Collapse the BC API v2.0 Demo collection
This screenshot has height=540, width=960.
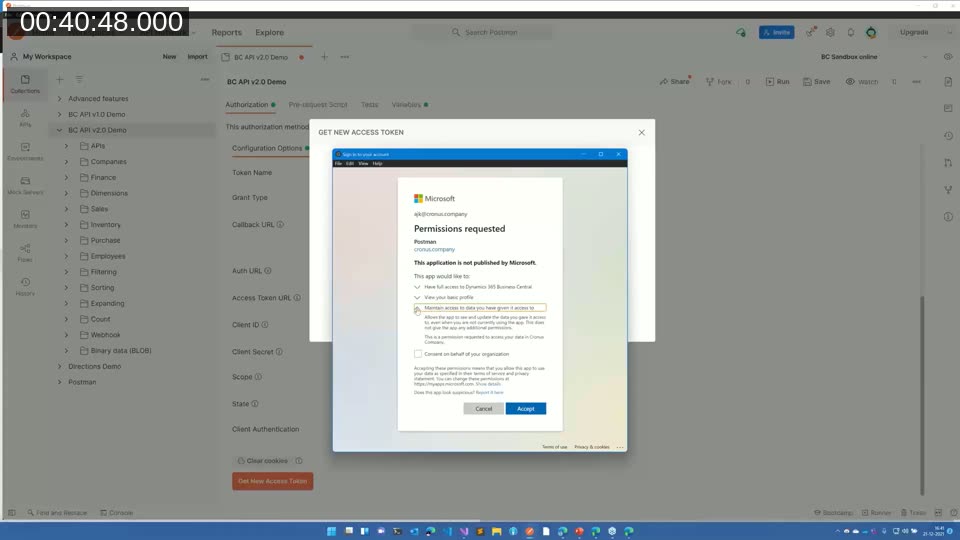click(59, 130)
